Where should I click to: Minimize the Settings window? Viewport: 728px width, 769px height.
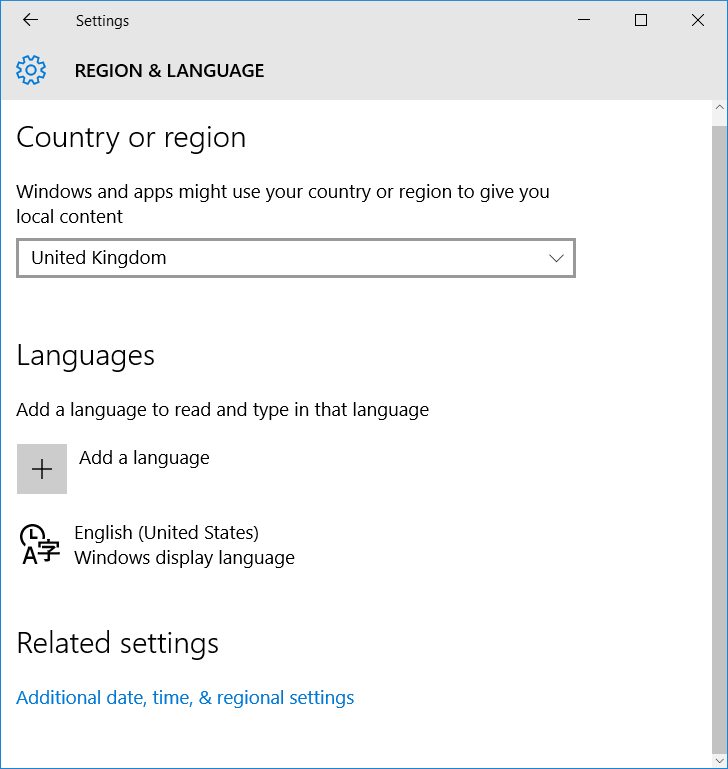pyautogui.click(x=584, y=20)
